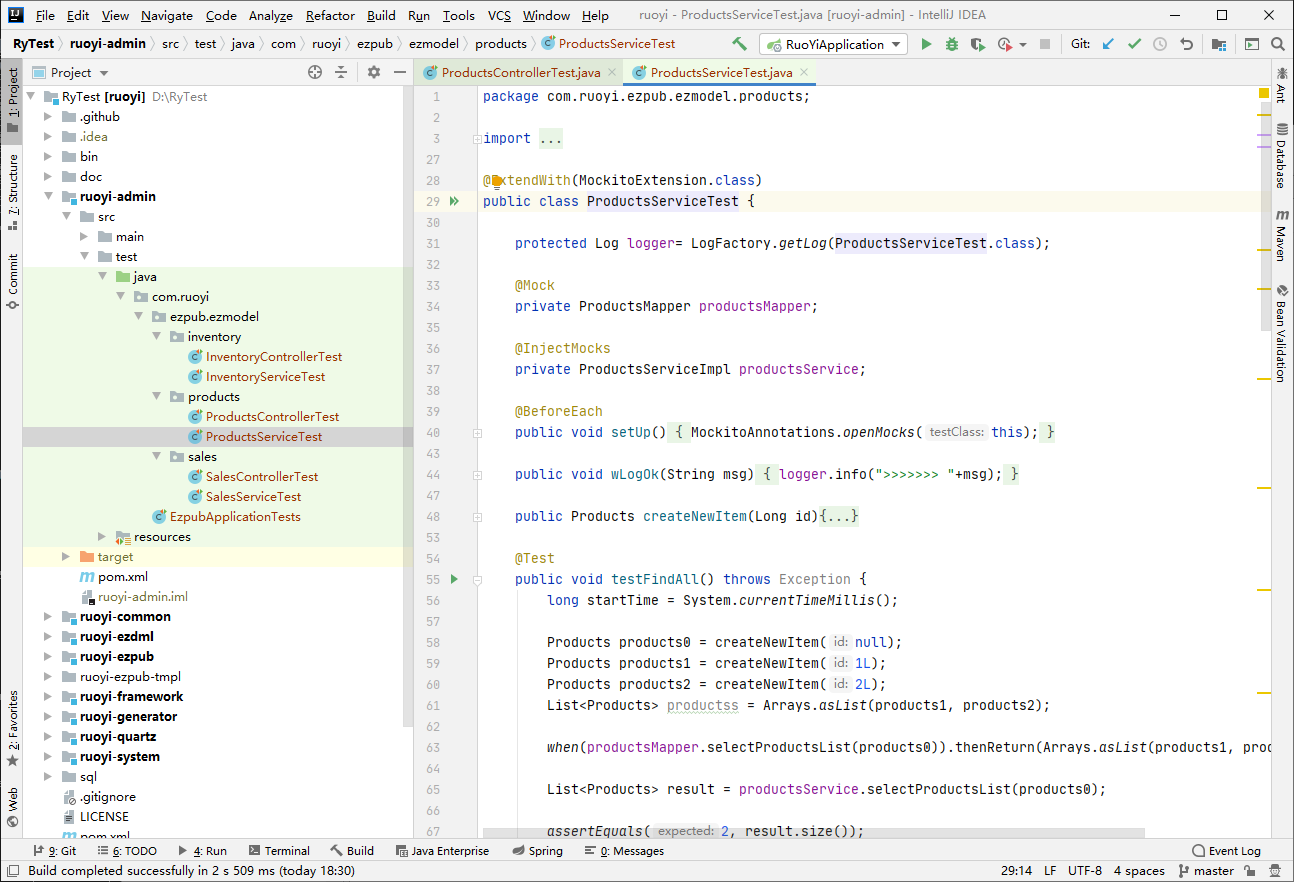Toggle the Structure tool window stripe
1294x882 pixels.
click(x=12, y=190)
